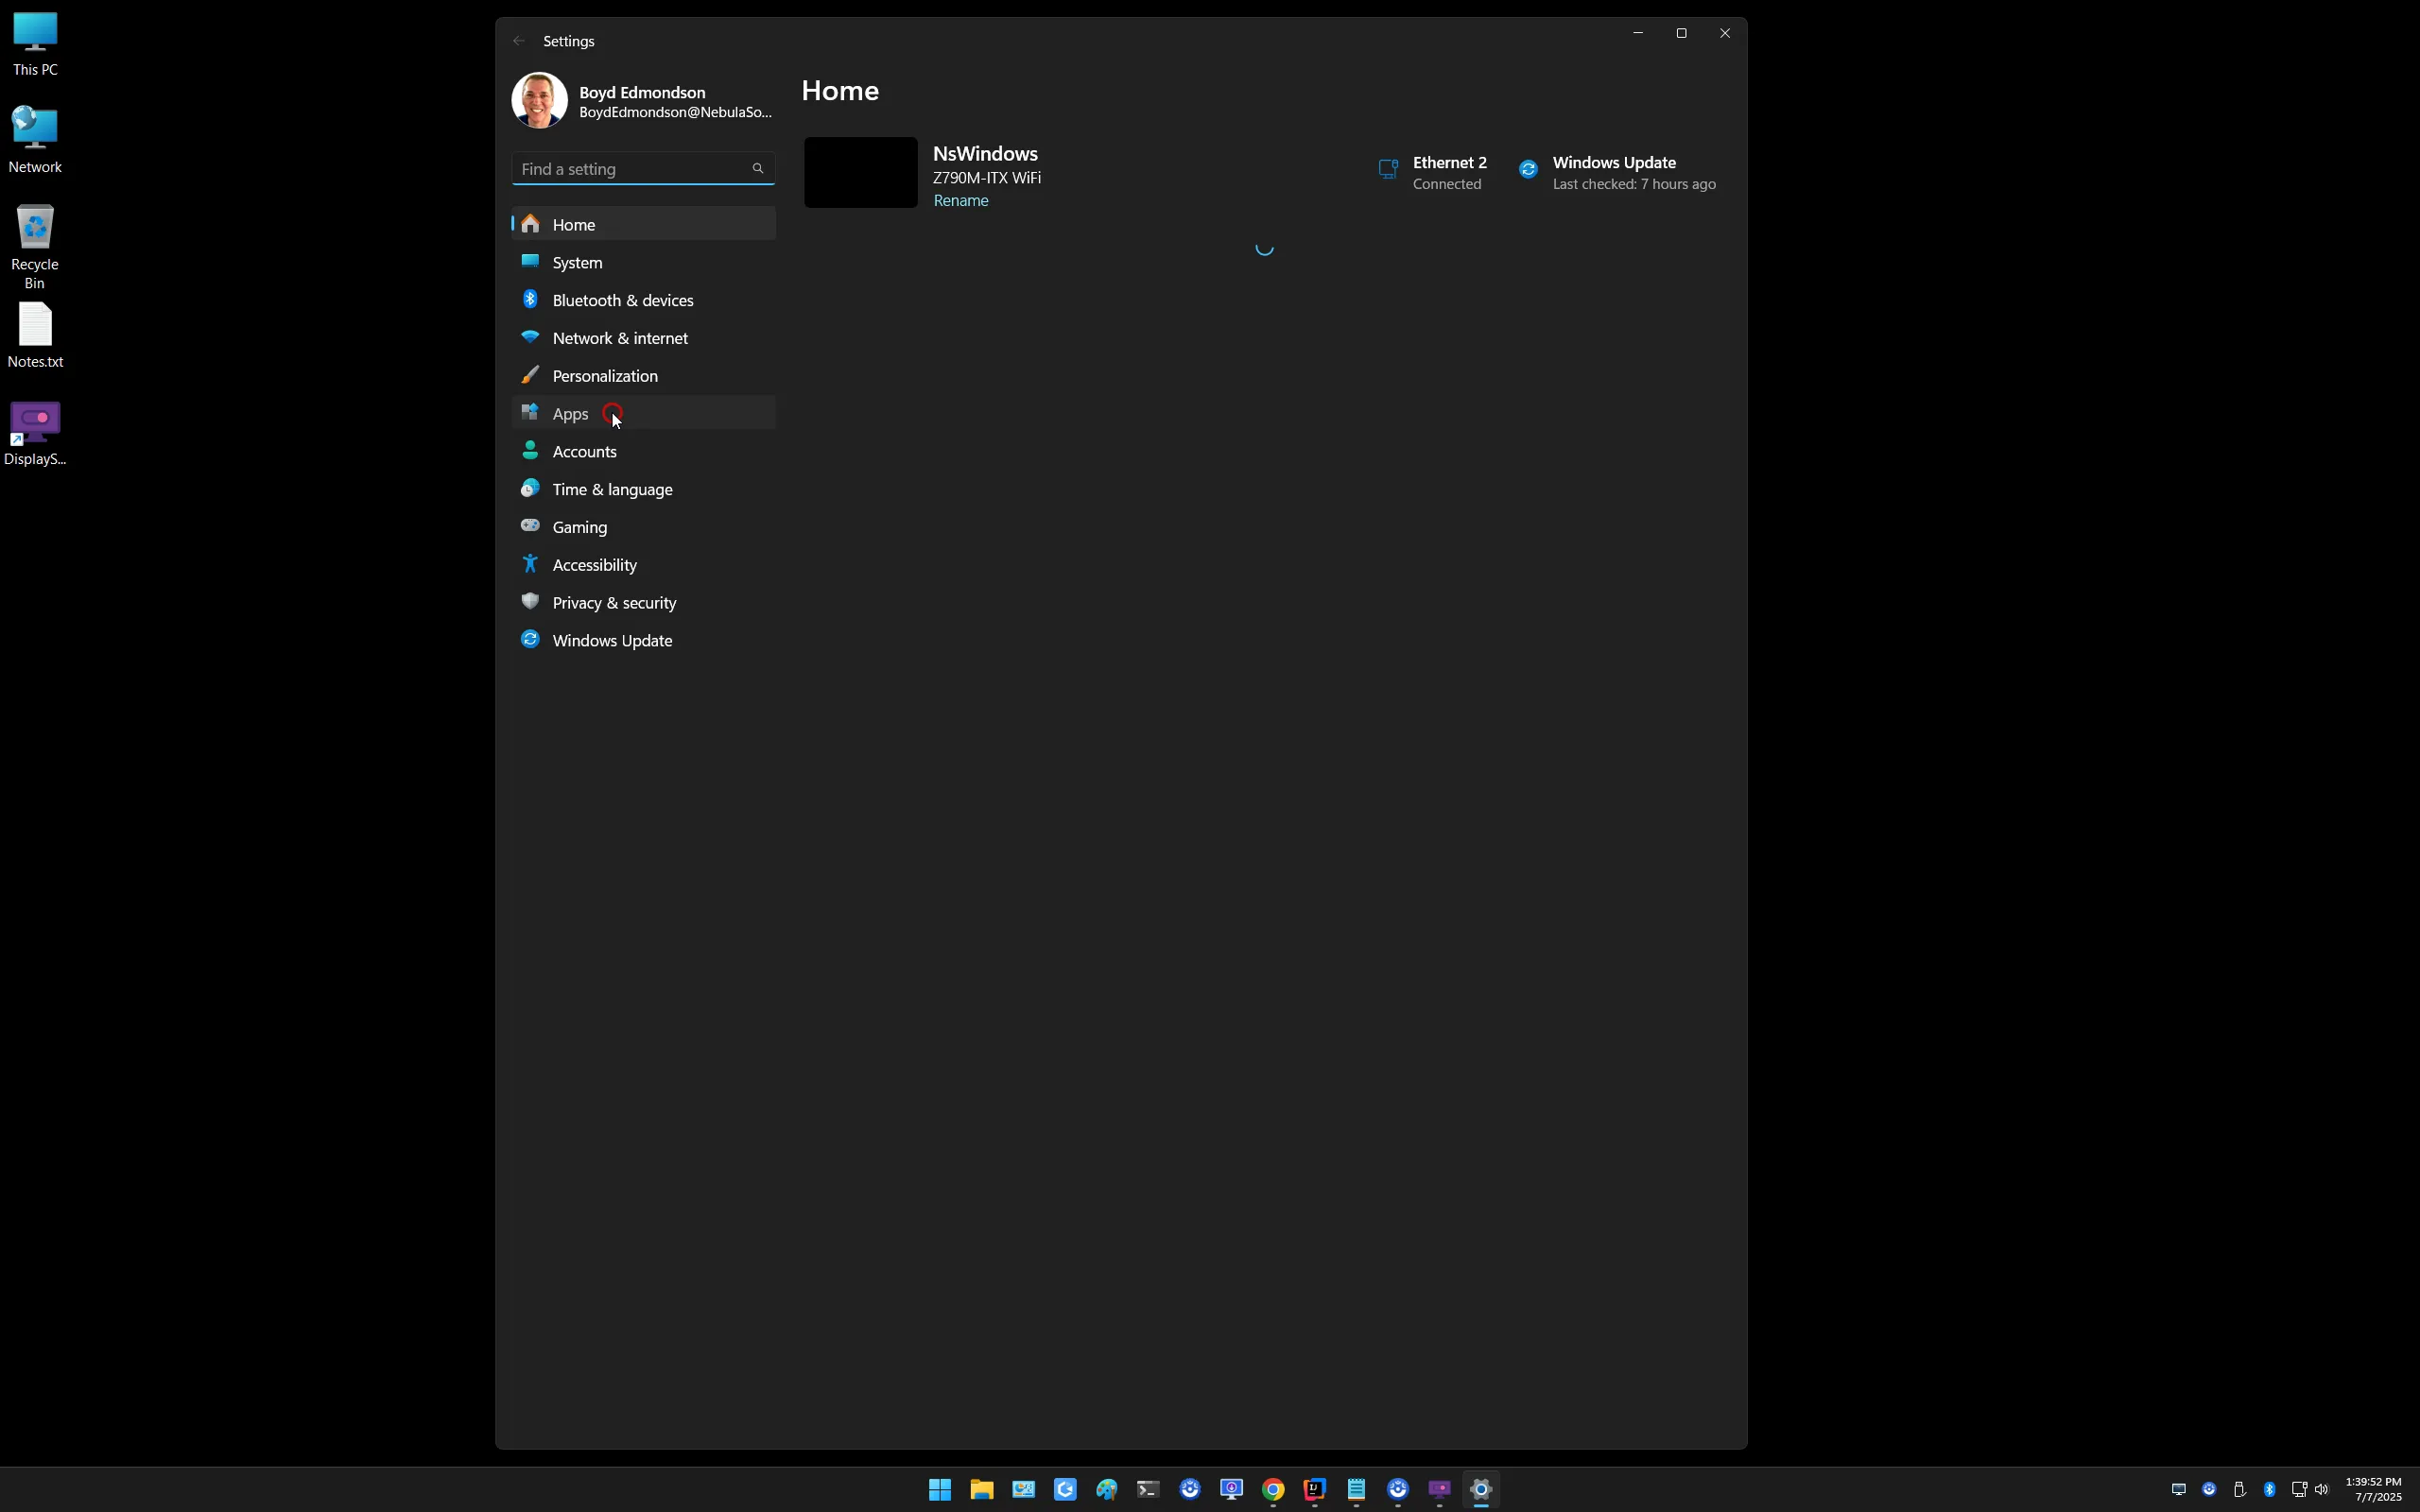The width and height of the screenshot is (2420, 1512).
Task: Select the Network desktop icon
Action: pos(35,141)
